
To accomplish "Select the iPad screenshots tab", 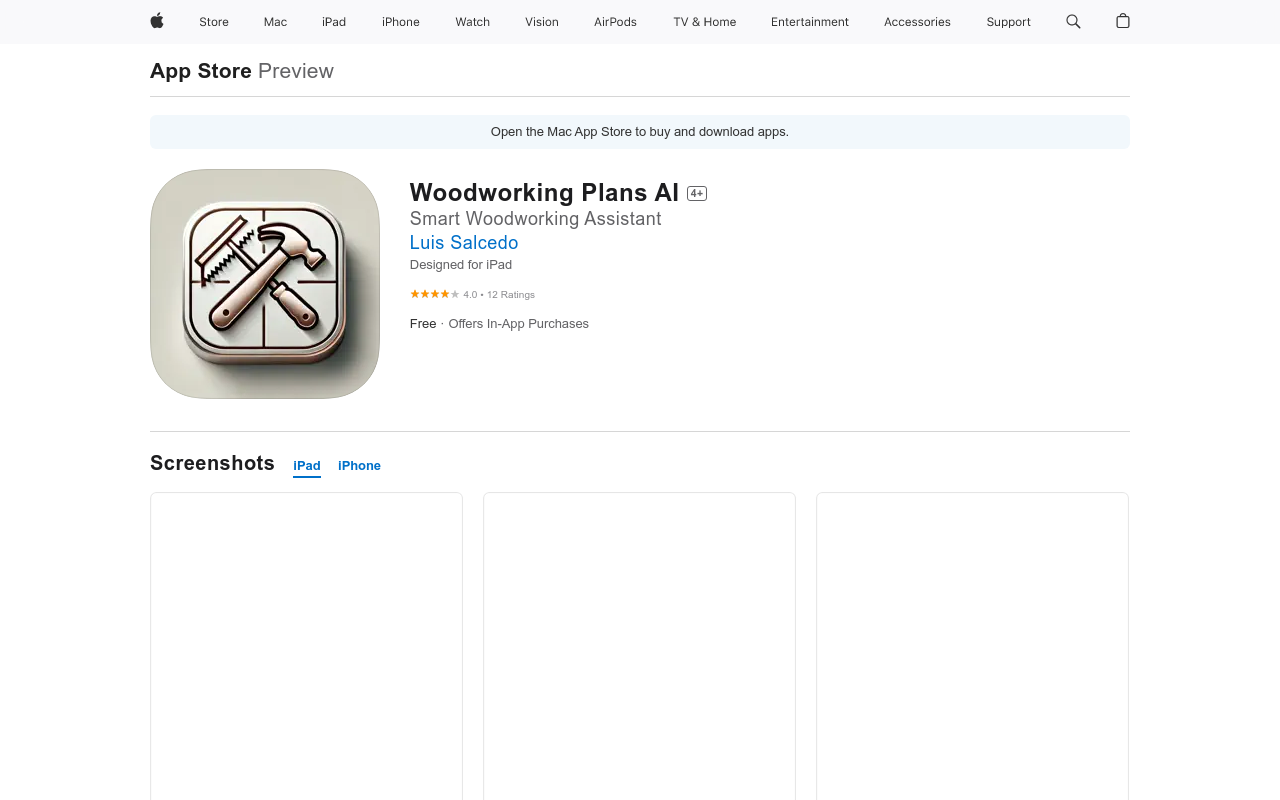I will pyautogui.click(x=307, y=466).
